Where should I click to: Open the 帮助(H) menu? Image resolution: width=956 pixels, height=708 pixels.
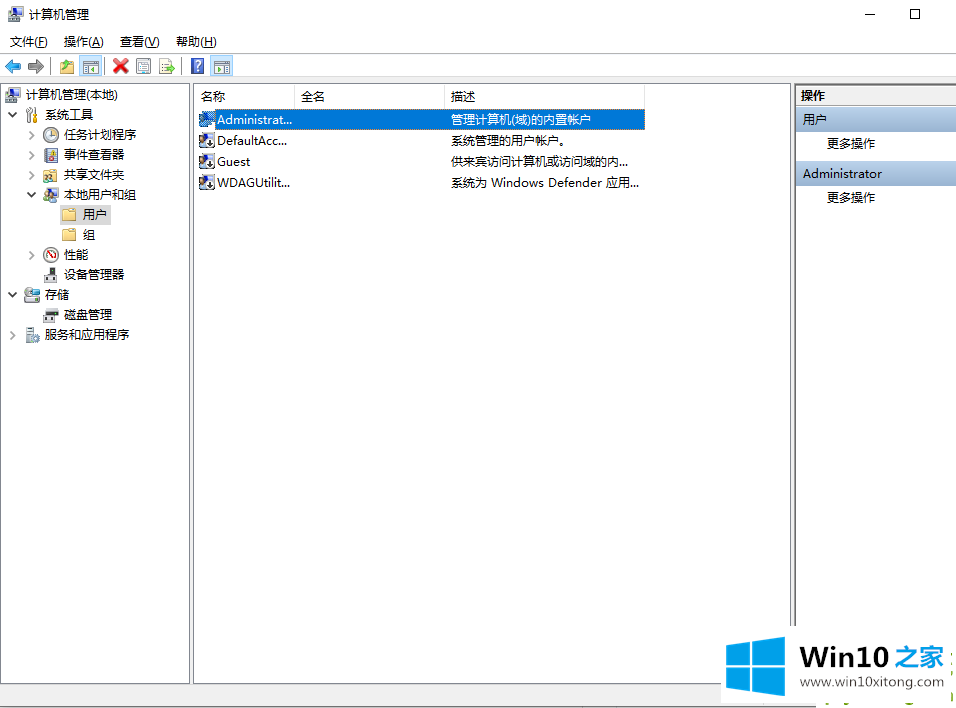coord(196,41)
